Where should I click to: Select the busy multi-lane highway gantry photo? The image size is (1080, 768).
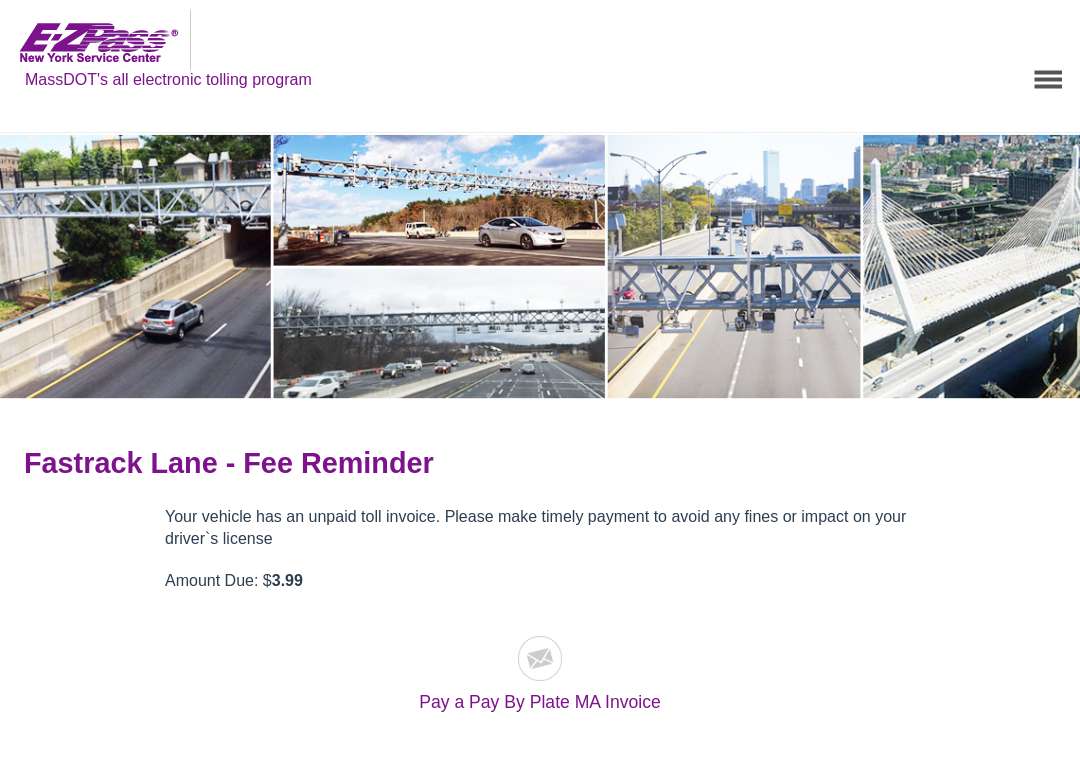click(439, 333)
